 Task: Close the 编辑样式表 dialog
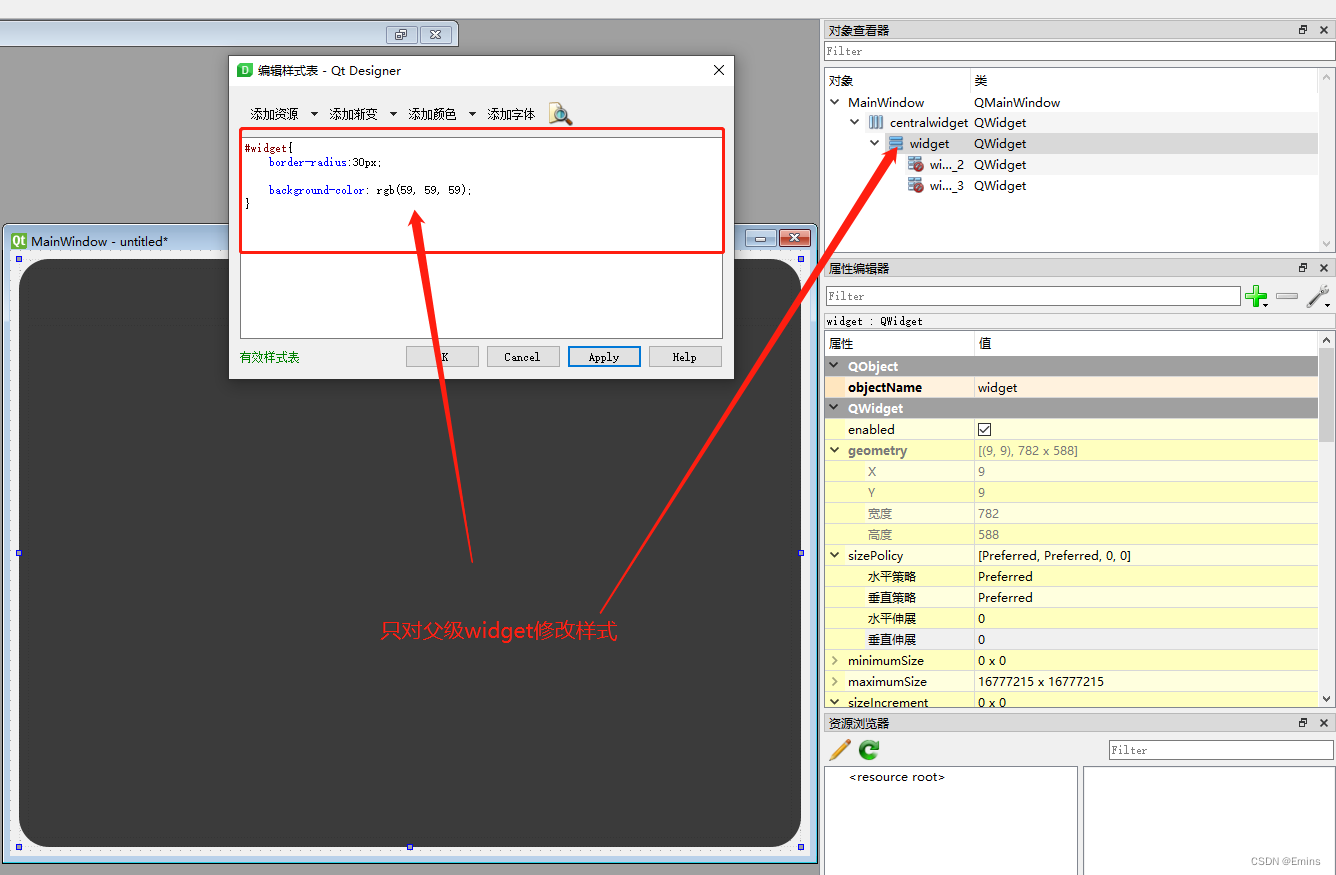tap(718, 70)
